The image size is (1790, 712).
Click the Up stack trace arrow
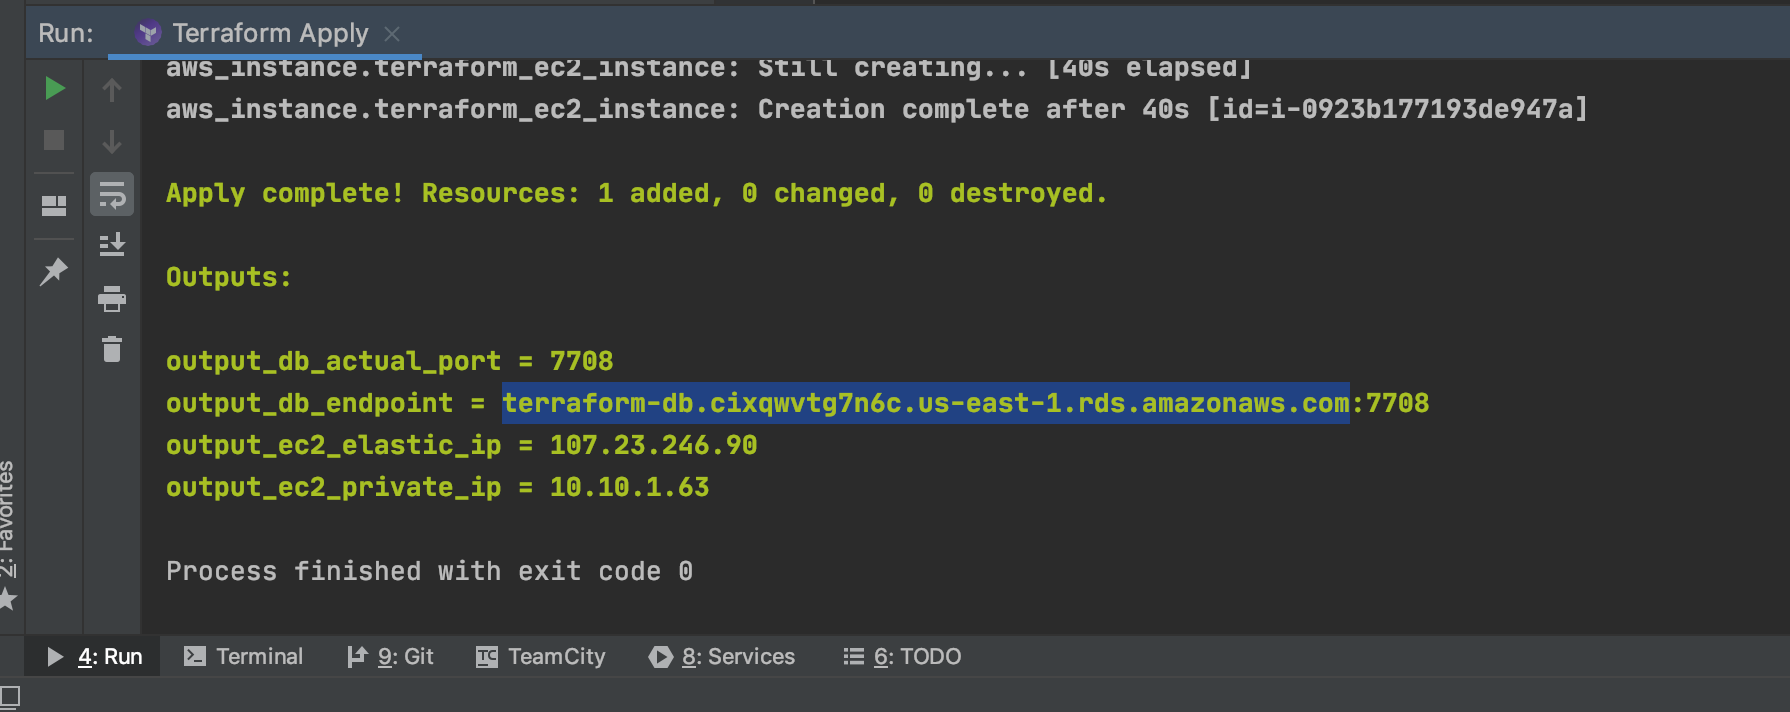112,90
